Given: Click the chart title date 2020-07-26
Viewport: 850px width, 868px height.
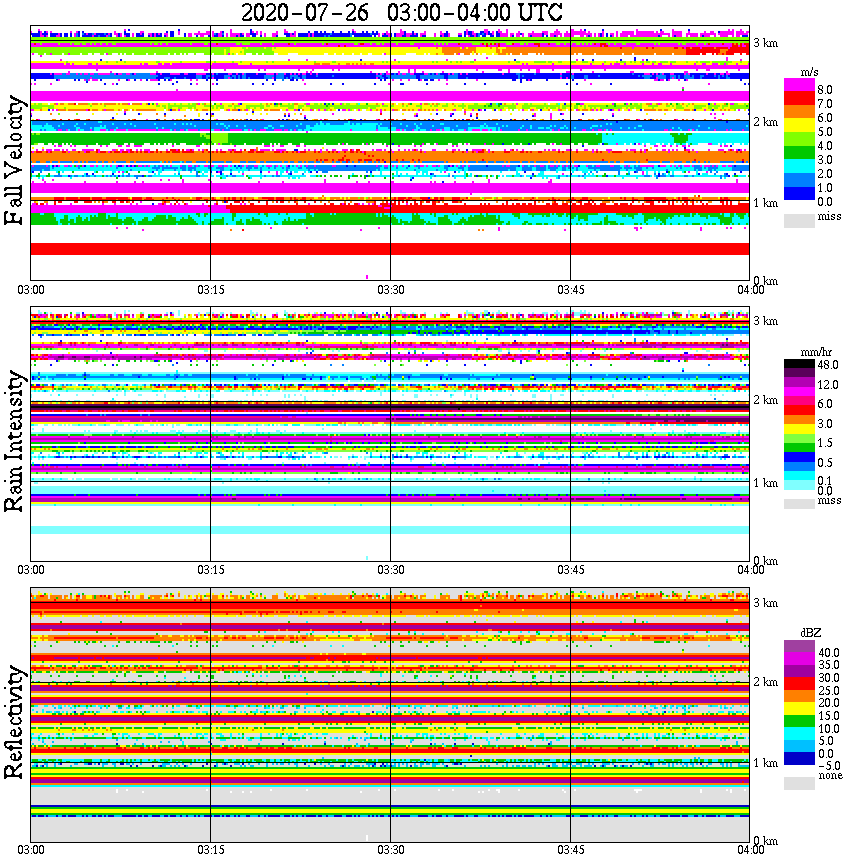Looking at the screenshot, I should point(305,12).
